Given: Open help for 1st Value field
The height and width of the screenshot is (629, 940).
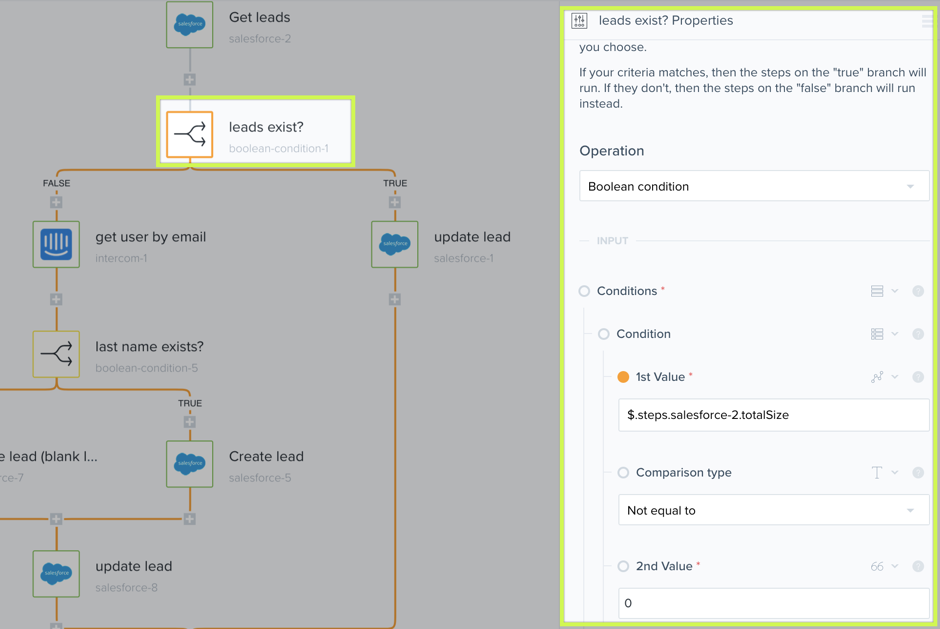Looking at the screenshot, I should 918,377.
